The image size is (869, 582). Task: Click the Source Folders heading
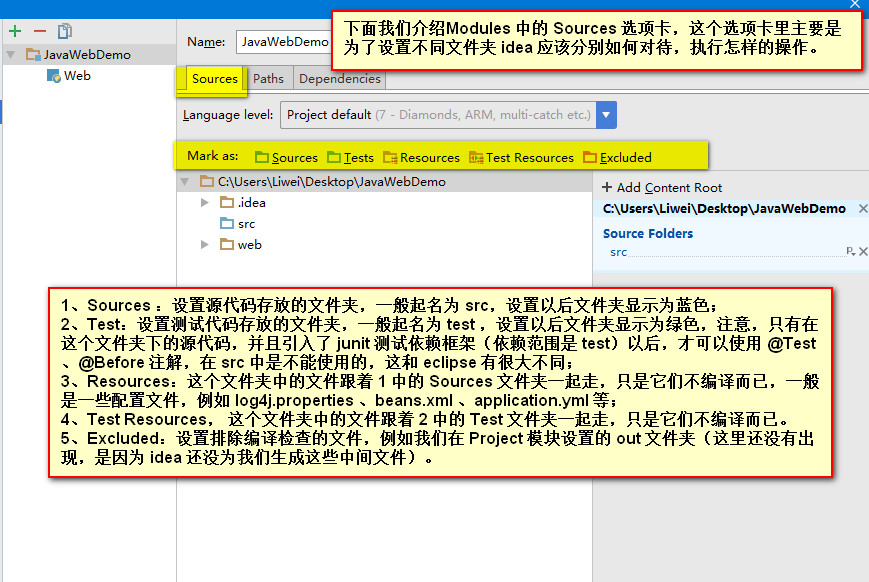coord(648,233)
